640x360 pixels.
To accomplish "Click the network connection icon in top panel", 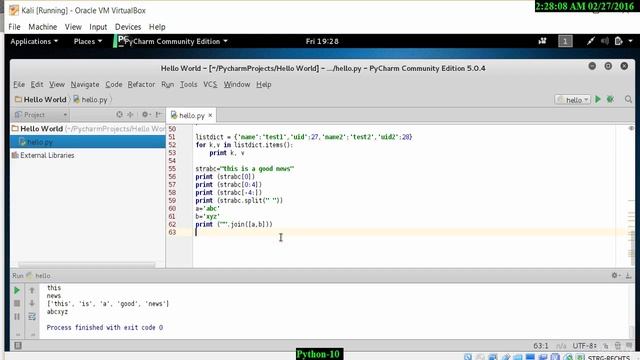I will click(591, 41).
